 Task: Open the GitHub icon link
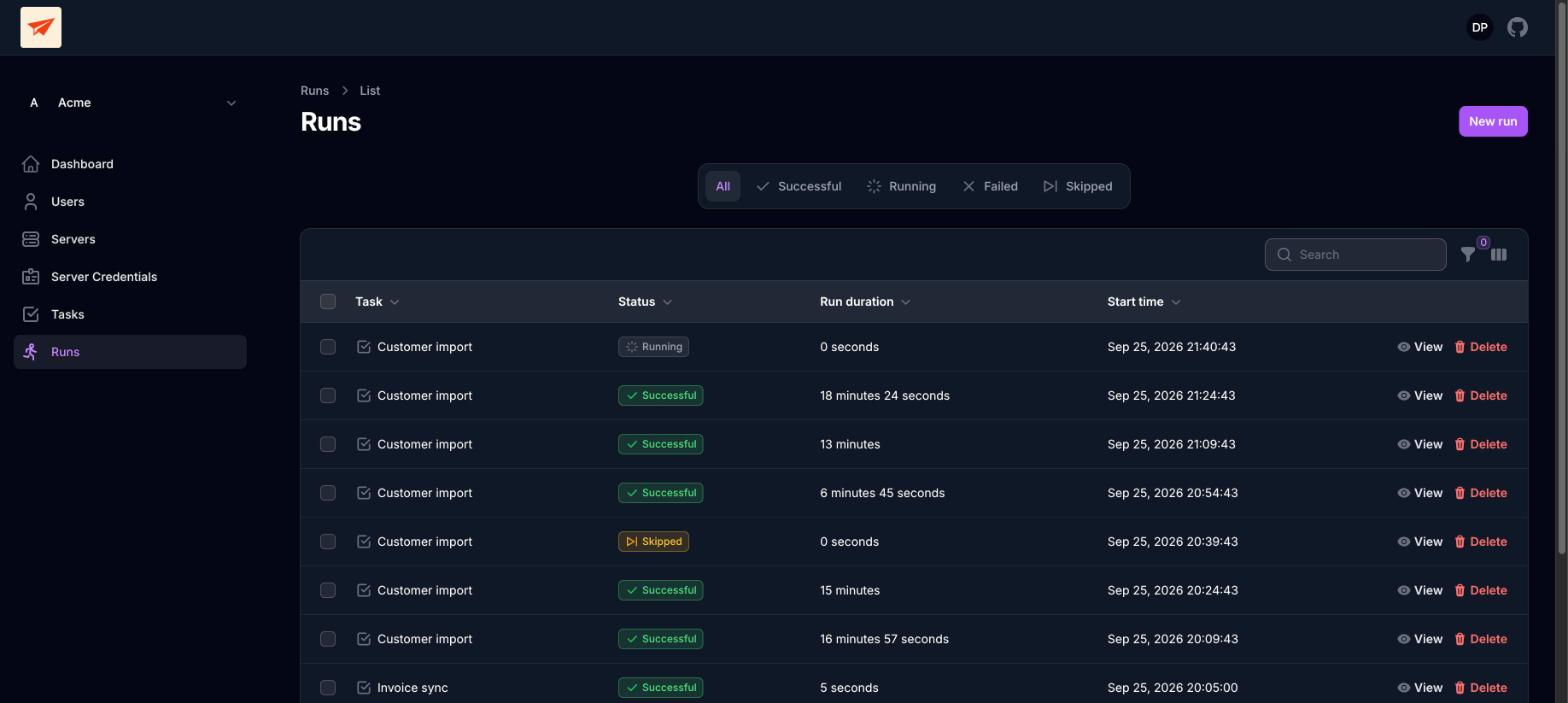click(1517, 27)
